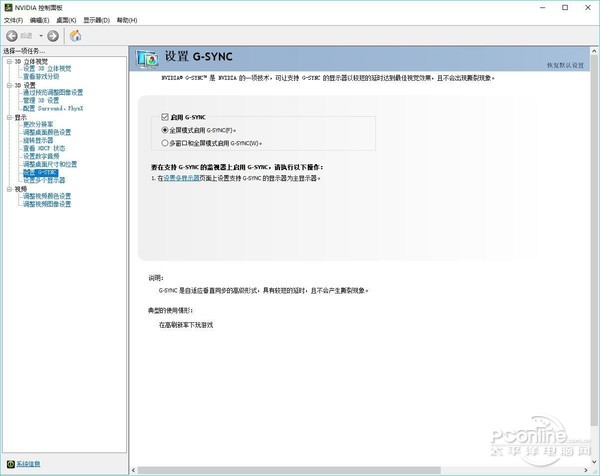
Task: Go forward with the forward arrow icon
Action: point(53,36)
